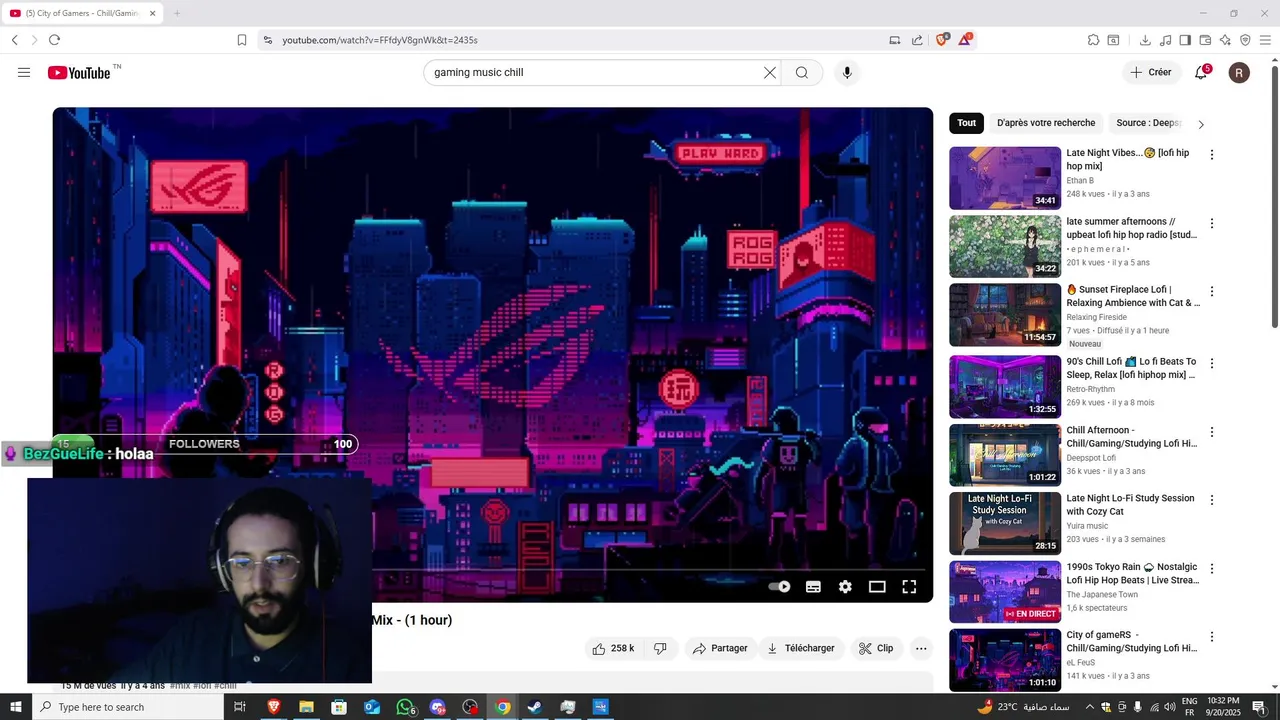This screenshot has height=720, width=1280.
Task: Open options for 90's Chill Lofi video
Action: [x=1212, y=364]
